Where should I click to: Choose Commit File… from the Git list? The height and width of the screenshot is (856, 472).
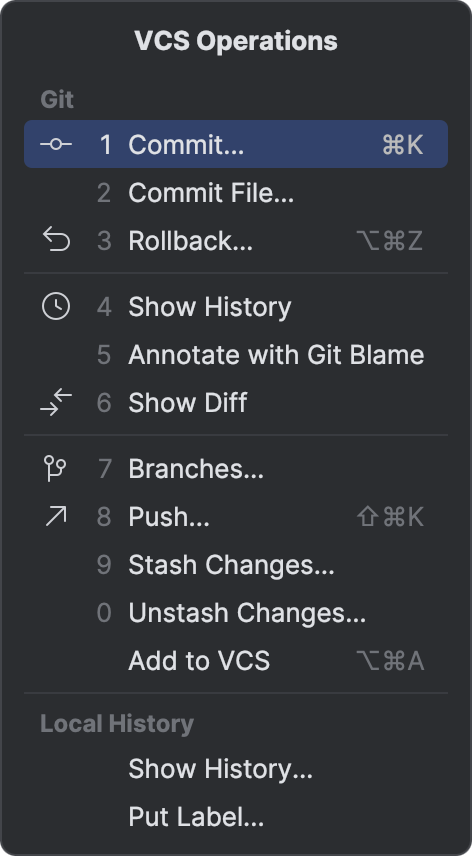(236, 193)
